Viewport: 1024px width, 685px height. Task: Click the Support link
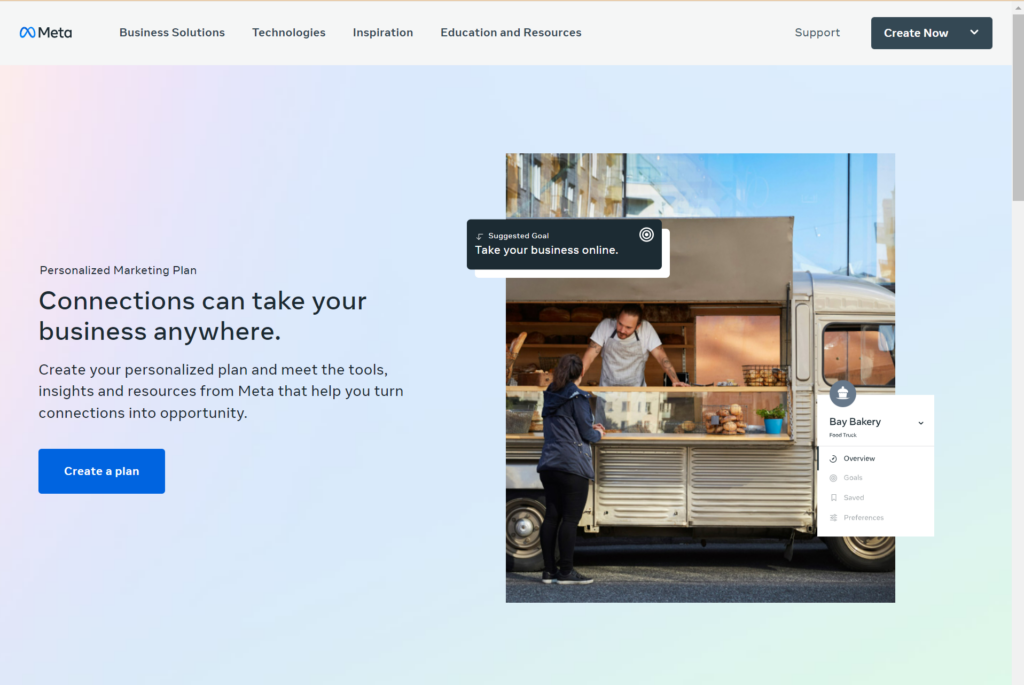click(x=817, y=32)
